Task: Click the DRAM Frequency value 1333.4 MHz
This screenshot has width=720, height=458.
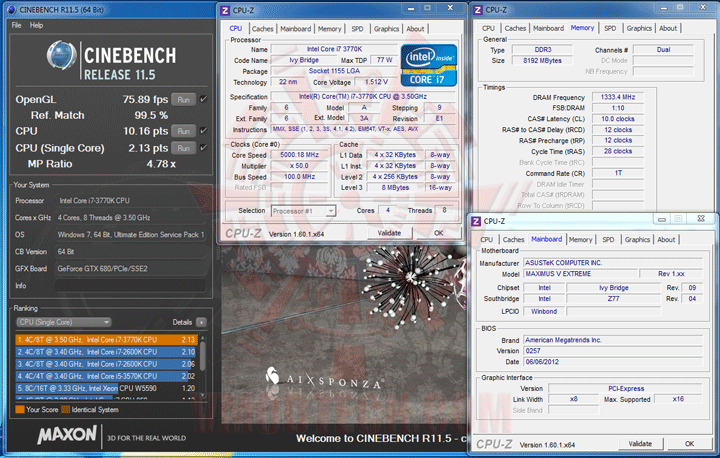Action: pos(618,97)
